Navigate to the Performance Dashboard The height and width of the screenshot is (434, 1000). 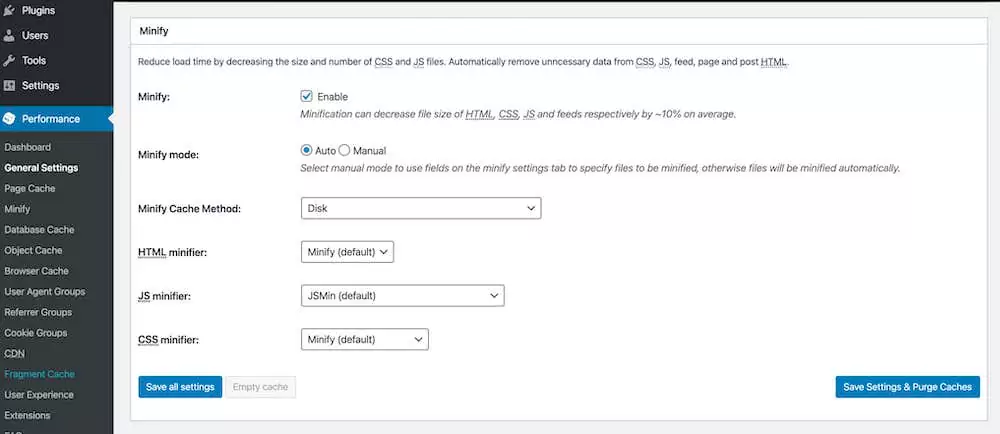click(x=27, y=147)
